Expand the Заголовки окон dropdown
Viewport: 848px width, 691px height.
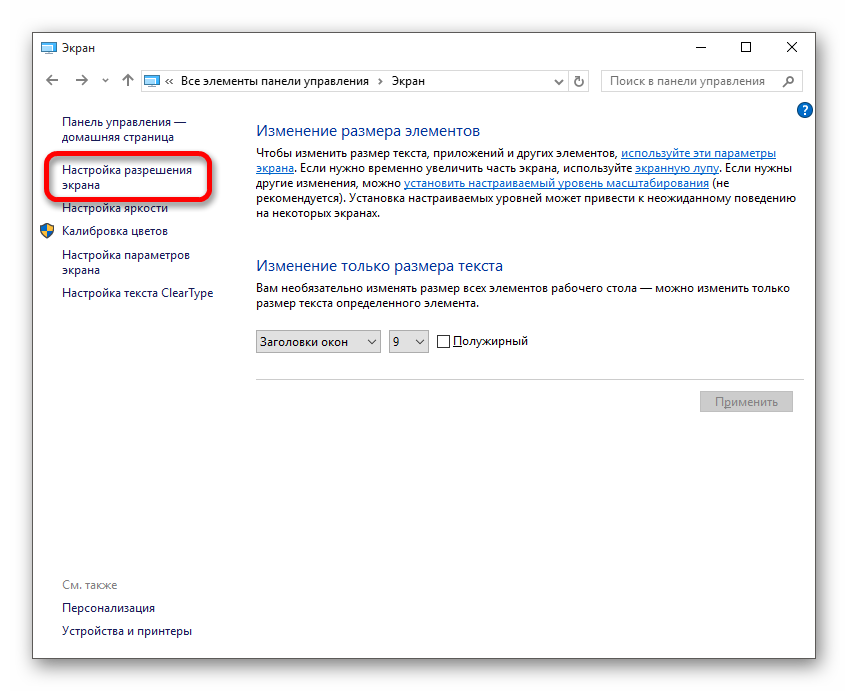(x=319, y=342)
